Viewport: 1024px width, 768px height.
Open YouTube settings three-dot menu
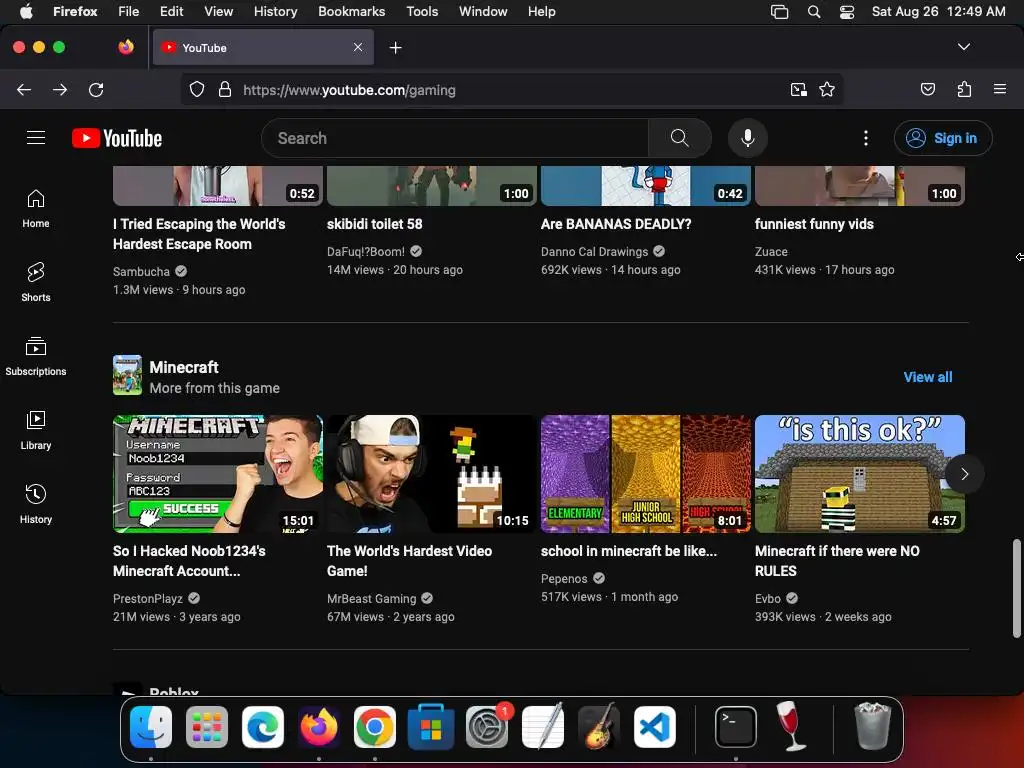(x=866, y=138)
